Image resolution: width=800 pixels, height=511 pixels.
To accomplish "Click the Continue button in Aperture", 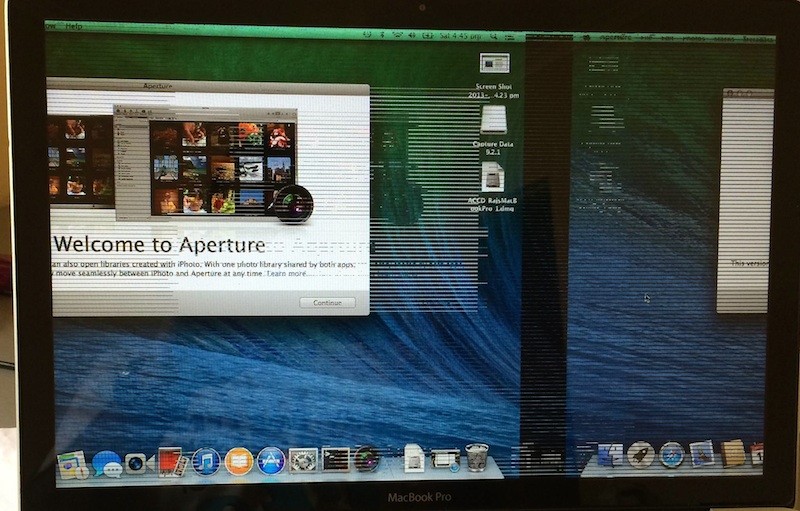I will 327,302.
